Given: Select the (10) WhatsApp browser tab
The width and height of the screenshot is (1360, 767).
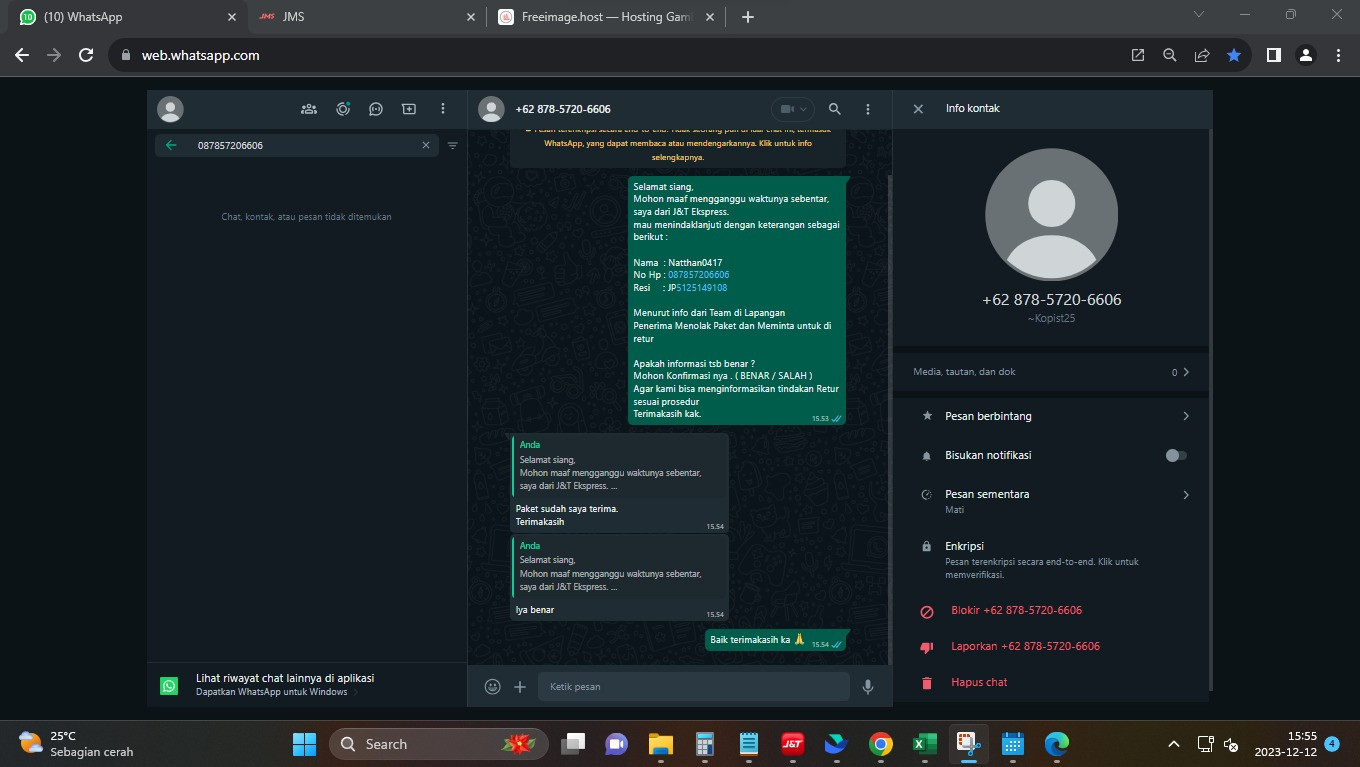Looking at the screenshot, I should coord(126,17).
